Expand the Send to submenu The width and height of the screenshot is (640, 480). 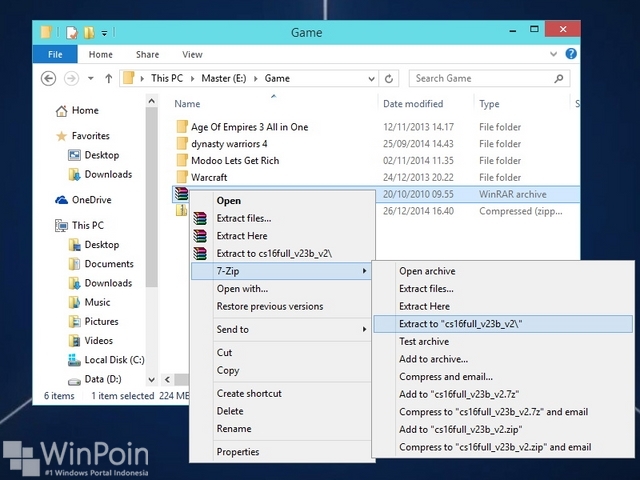click(282, 329)
